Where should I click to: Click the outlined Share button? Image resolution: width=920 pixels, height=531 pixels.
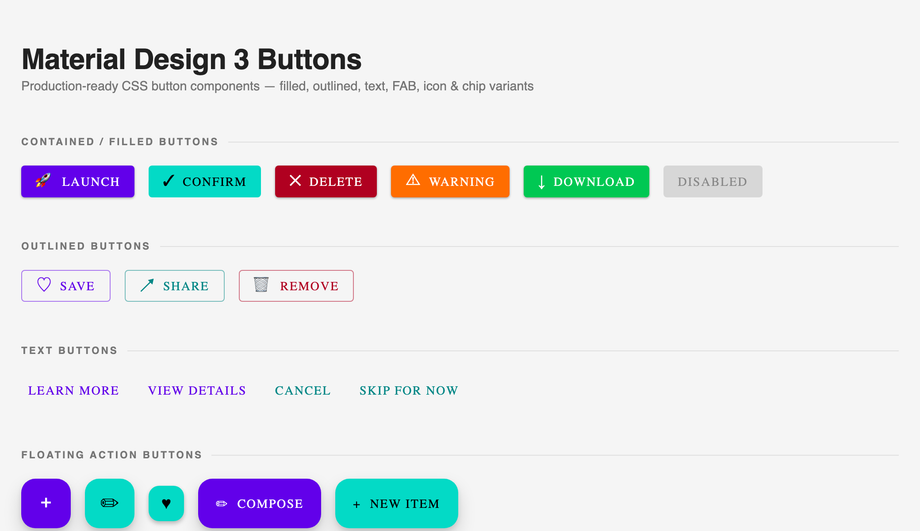(174, 286)
